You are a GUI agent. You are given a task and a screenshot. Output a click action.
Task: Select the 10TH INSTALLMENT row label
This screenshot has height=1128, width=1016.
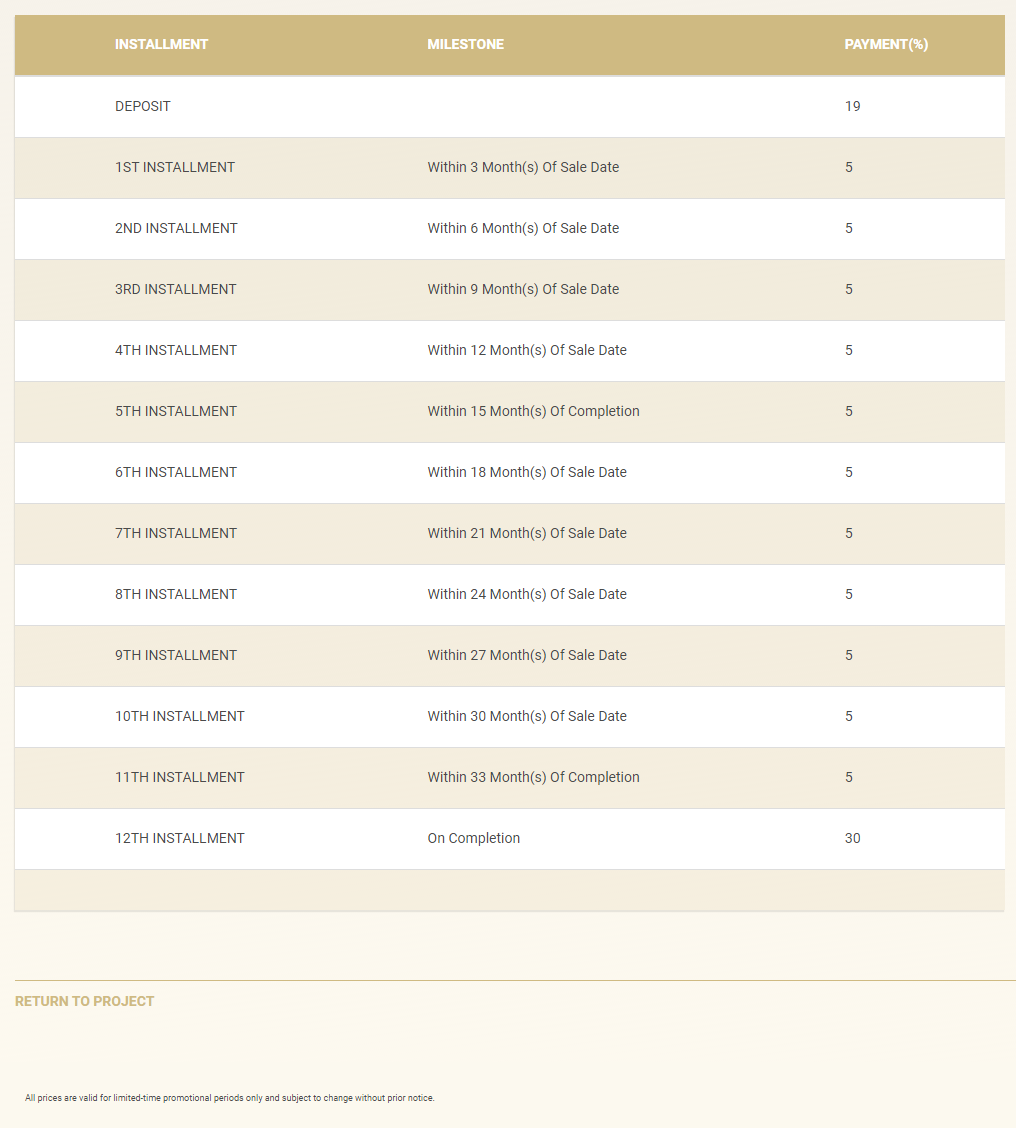point(180,716)
